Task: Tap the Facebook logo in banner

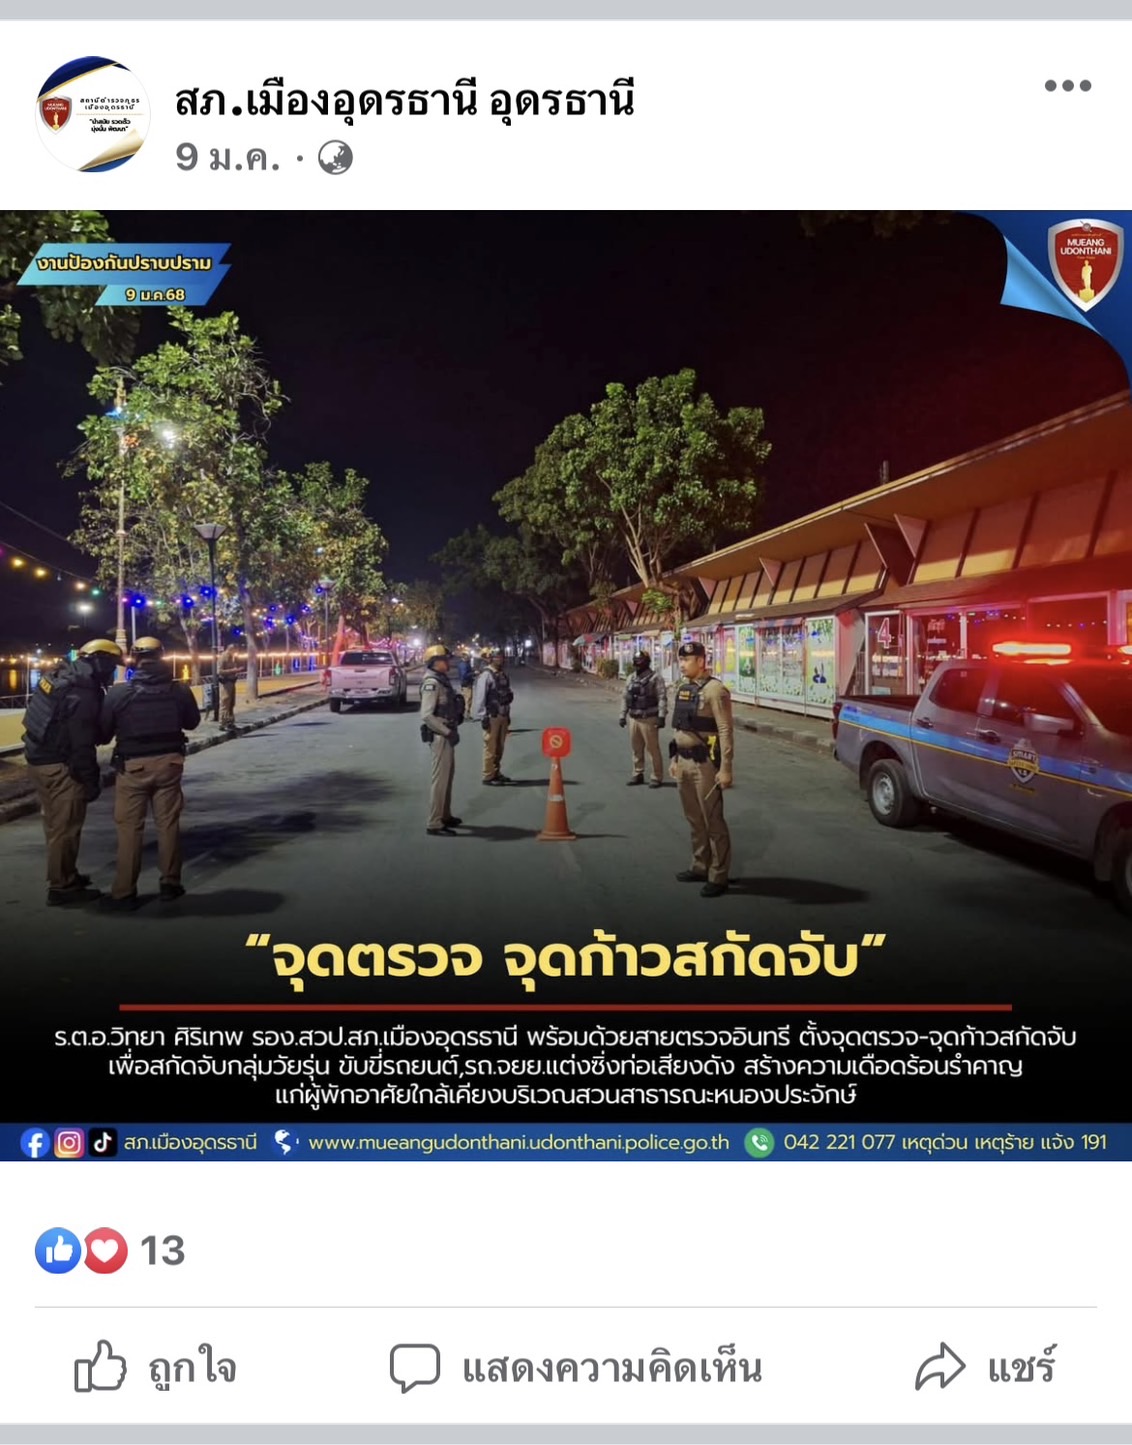Action: point(35,1142)
